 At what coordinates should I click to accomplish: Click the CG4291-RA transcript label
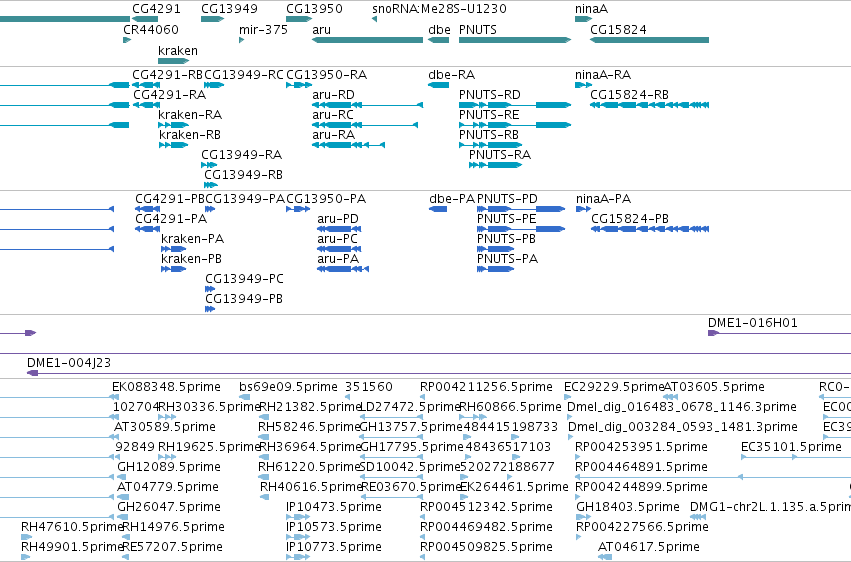tap(169, 95)
